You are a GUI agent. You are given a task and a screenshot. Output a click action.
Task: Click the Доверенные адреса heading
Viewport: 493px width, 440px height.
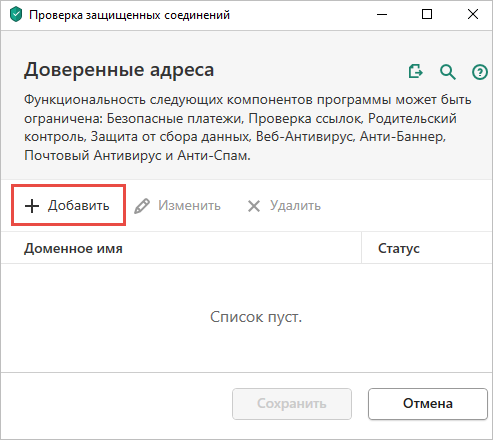(x=119, y=70)
